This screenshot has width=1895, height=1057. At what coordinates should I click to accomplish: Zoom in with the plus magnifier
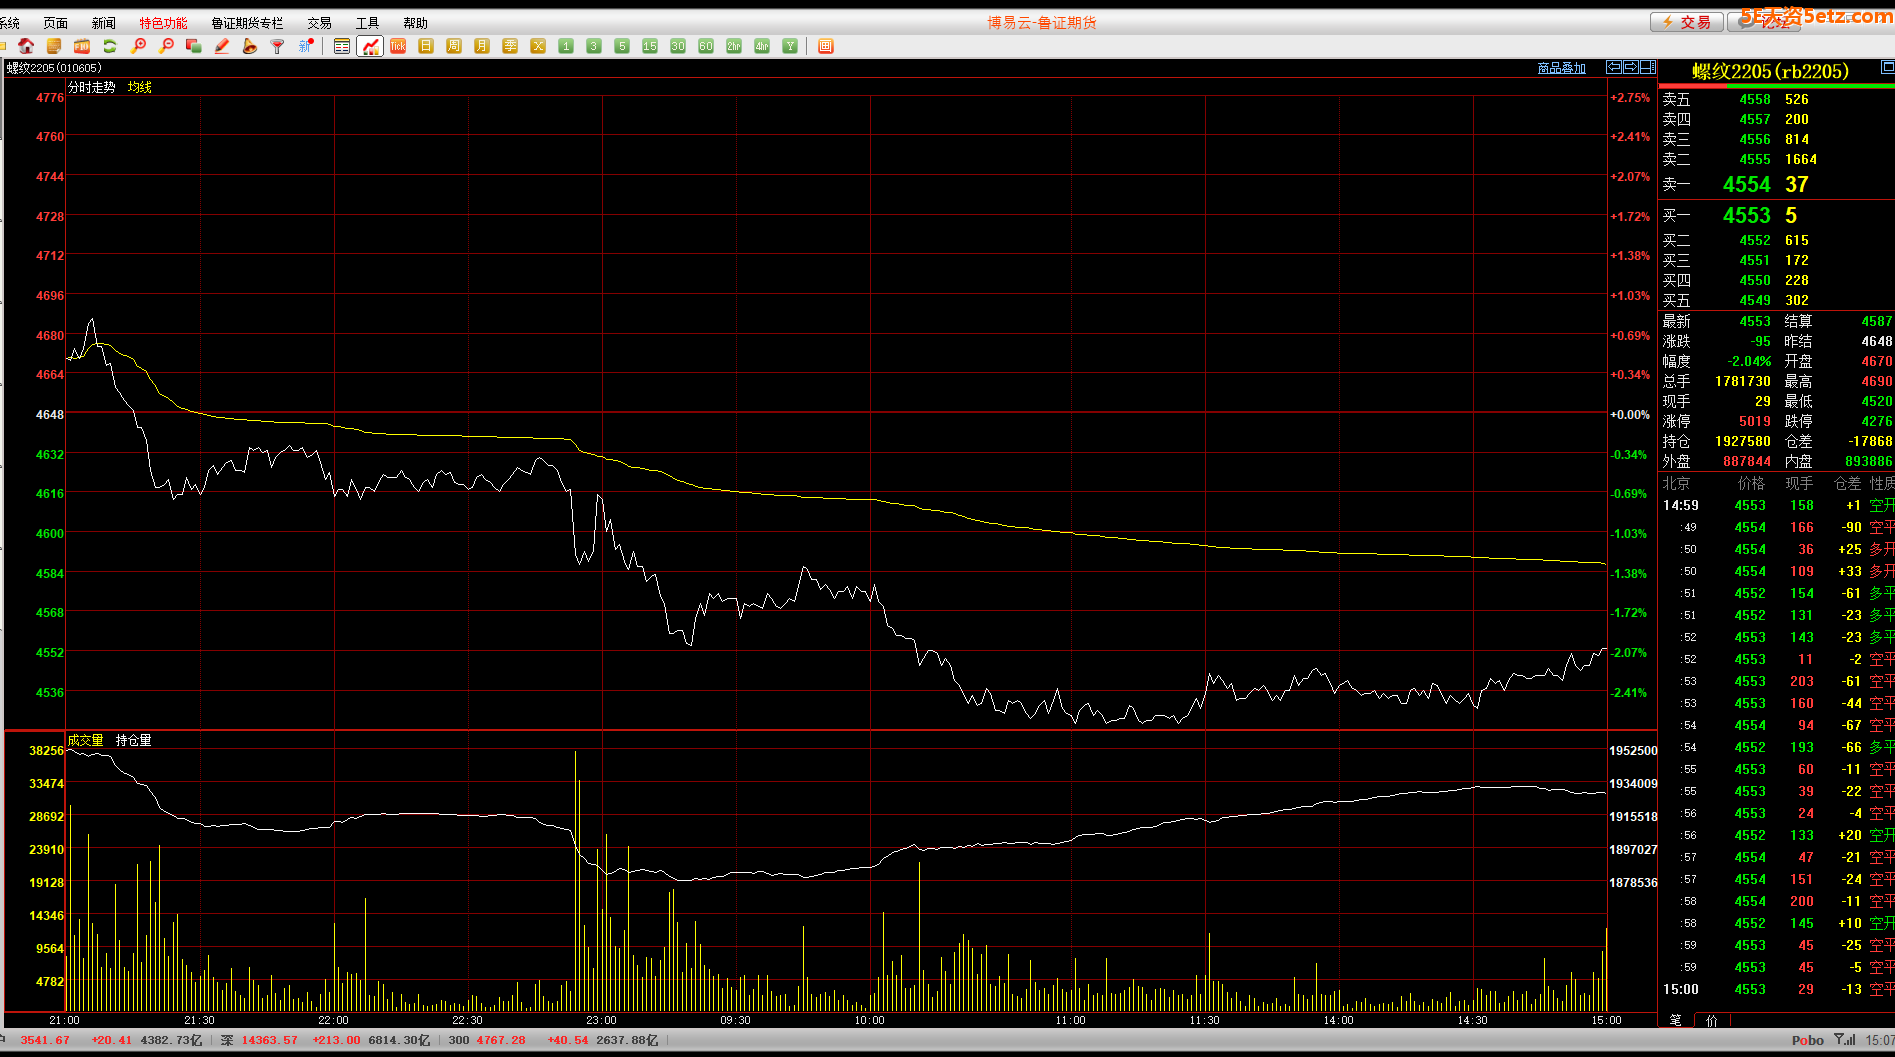pos(138,46)
